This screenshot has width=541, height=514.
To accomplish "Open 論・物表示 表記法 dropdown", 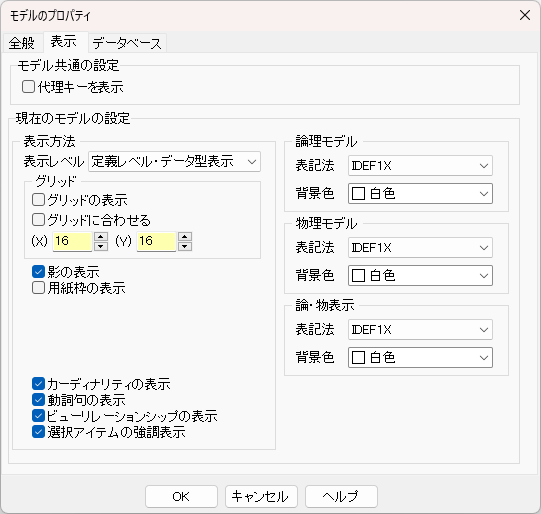I will [420, 330].
